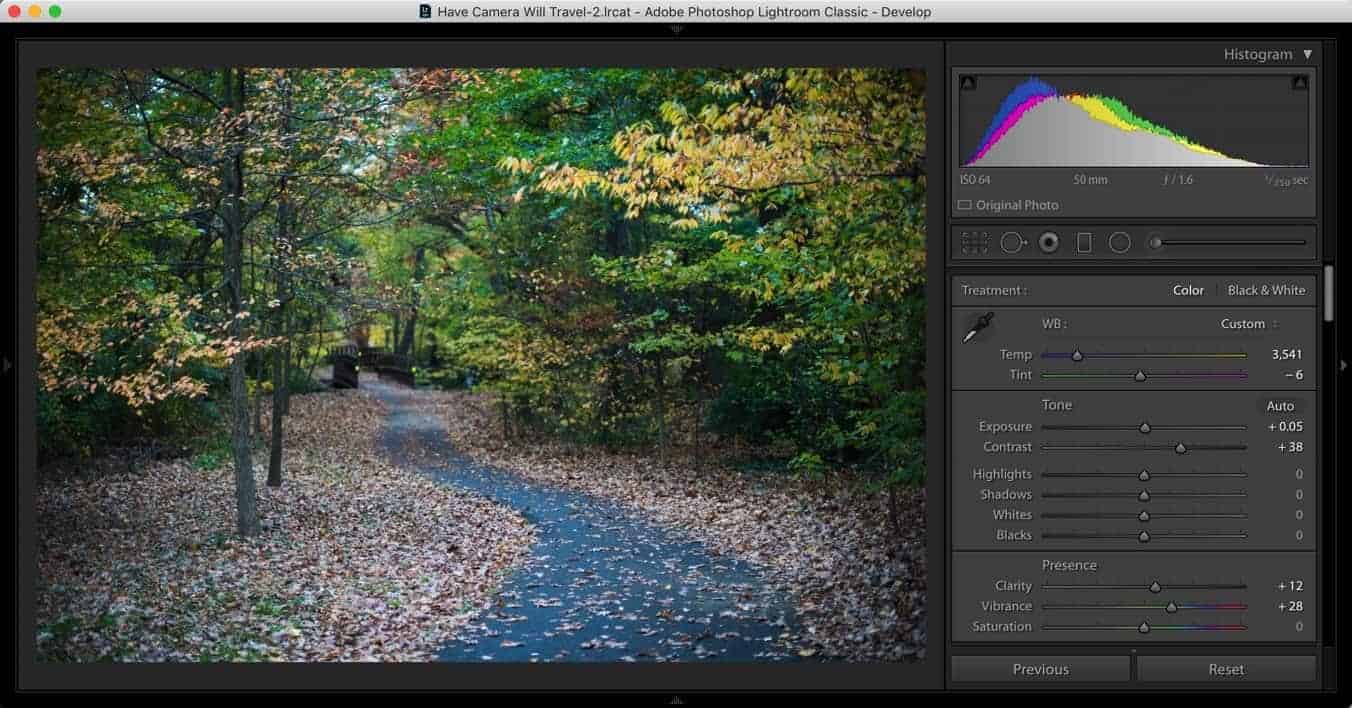Click the Vibrance slider handle
Viewport: 1352px width, 708px height.
point(1171,607)
